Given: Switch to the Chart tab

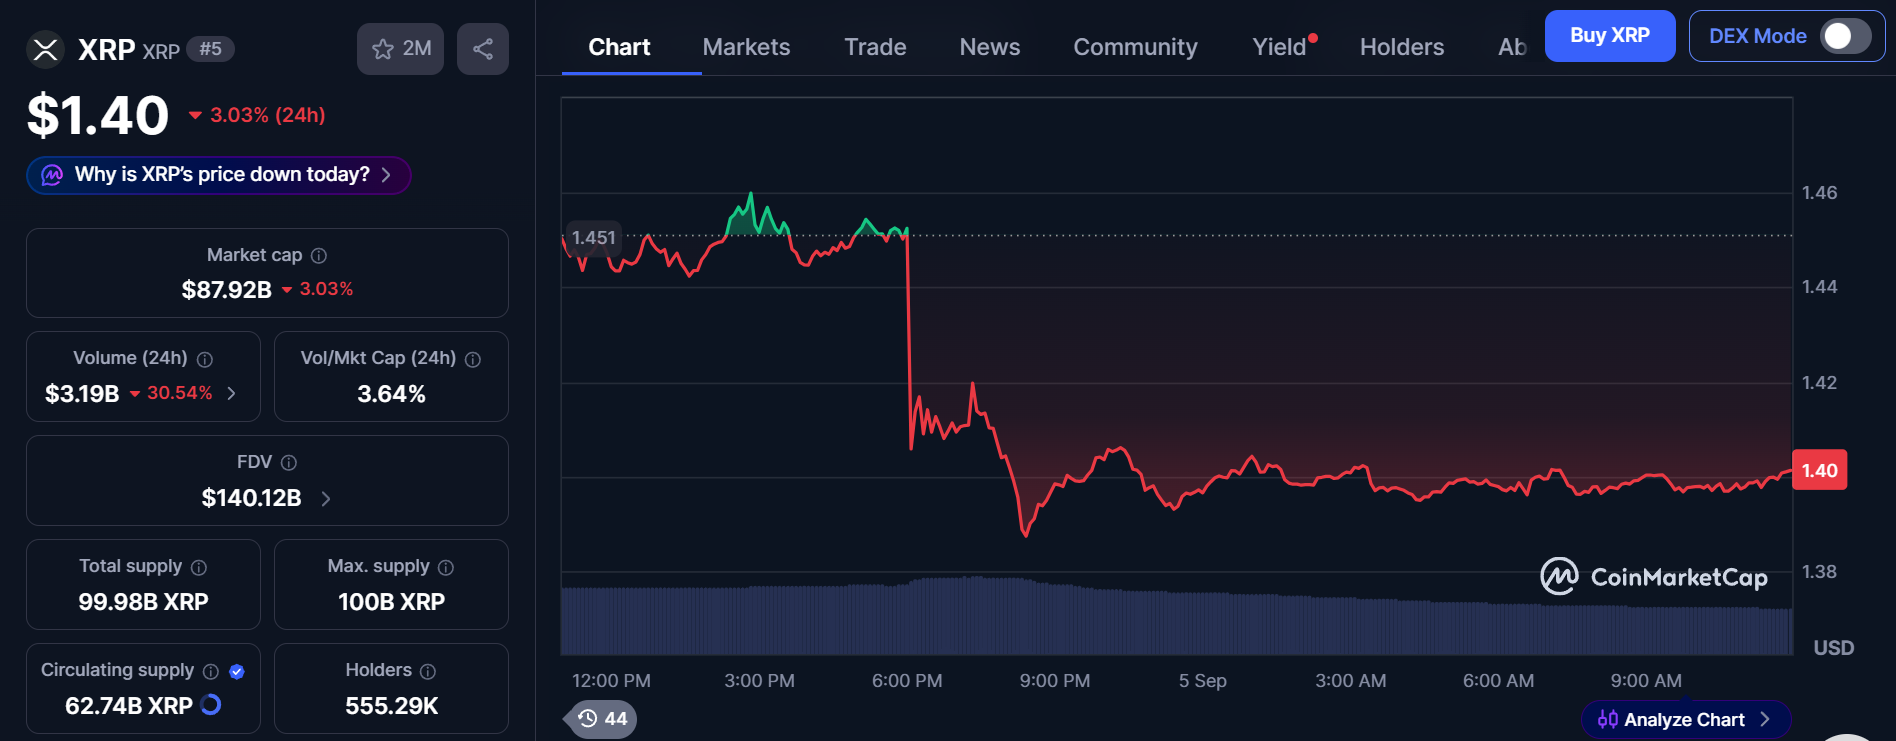Looking at the screenshot, I should pyautogui.click(x=619, y=47).
